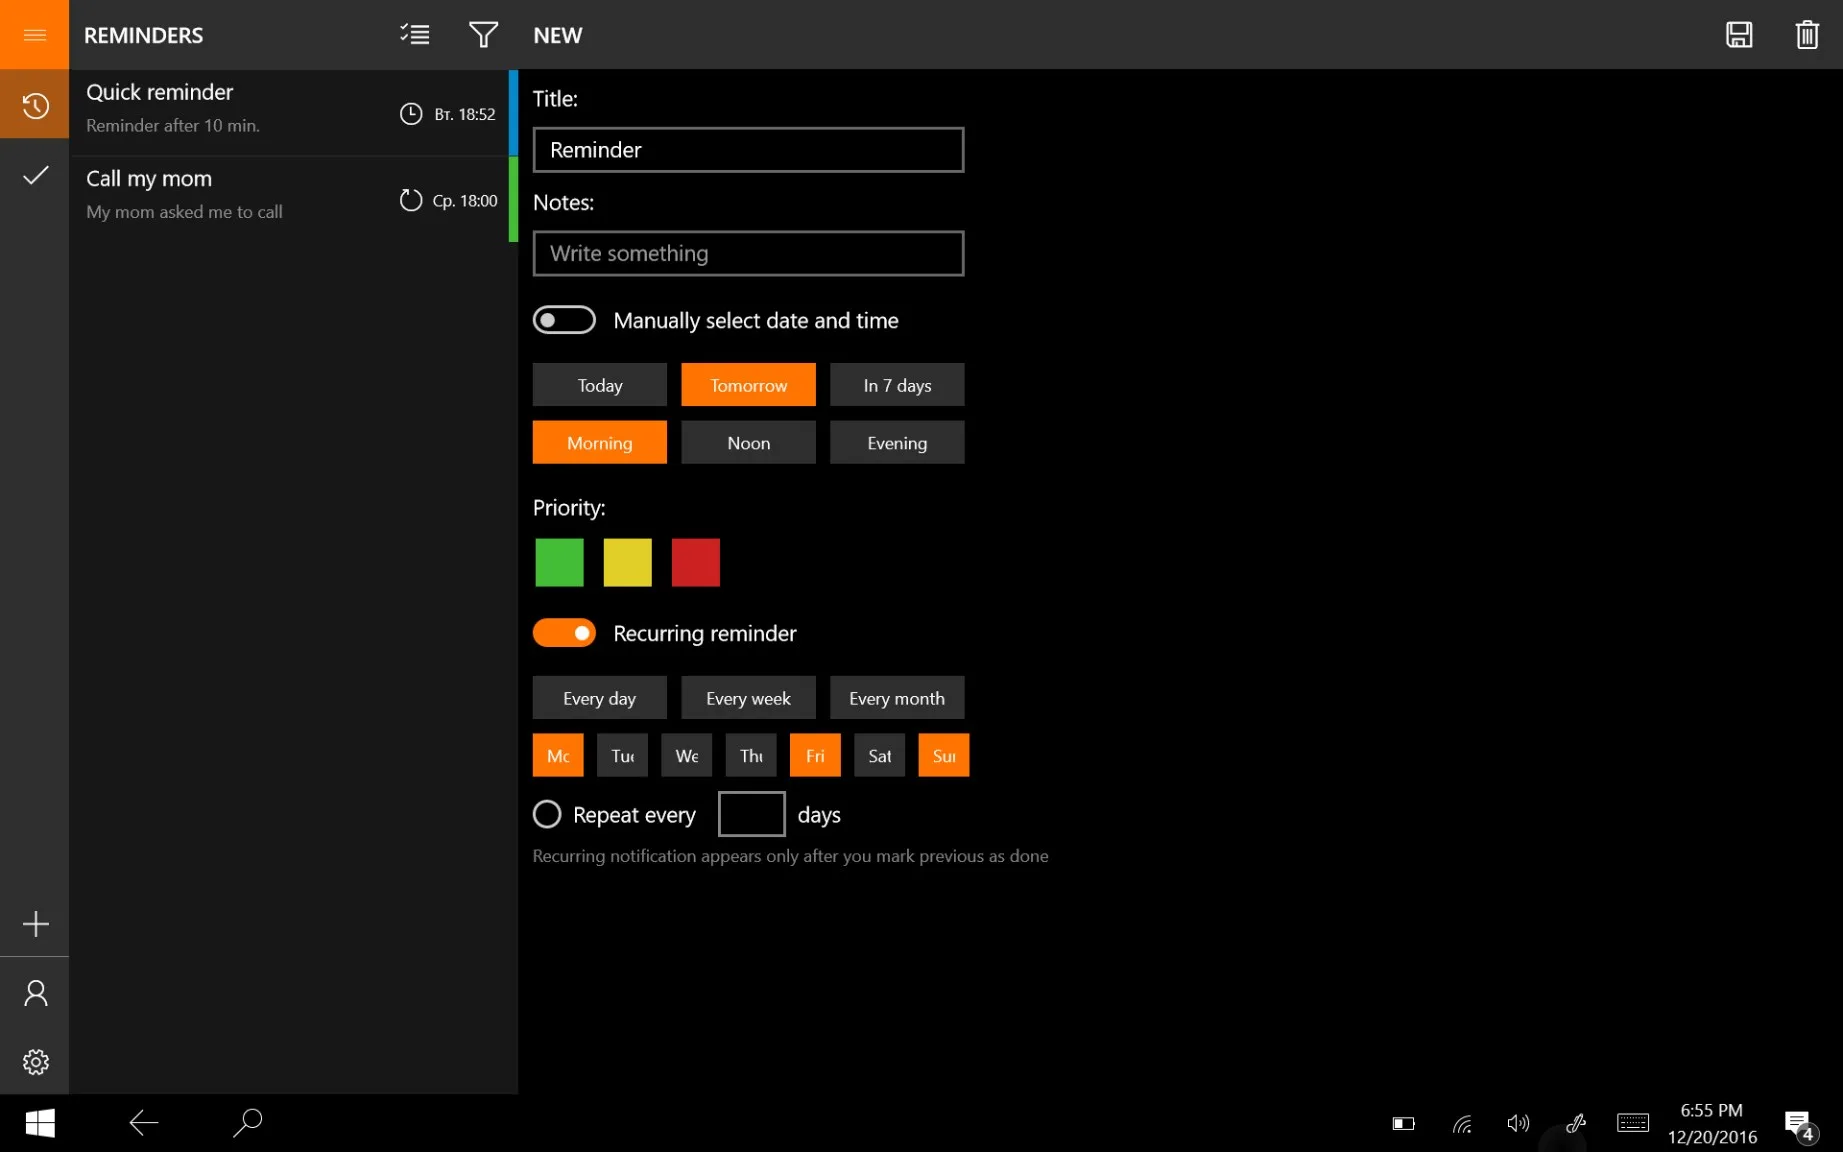Set time of day to Noon
1843x1152 pixels.
point(749,443)
